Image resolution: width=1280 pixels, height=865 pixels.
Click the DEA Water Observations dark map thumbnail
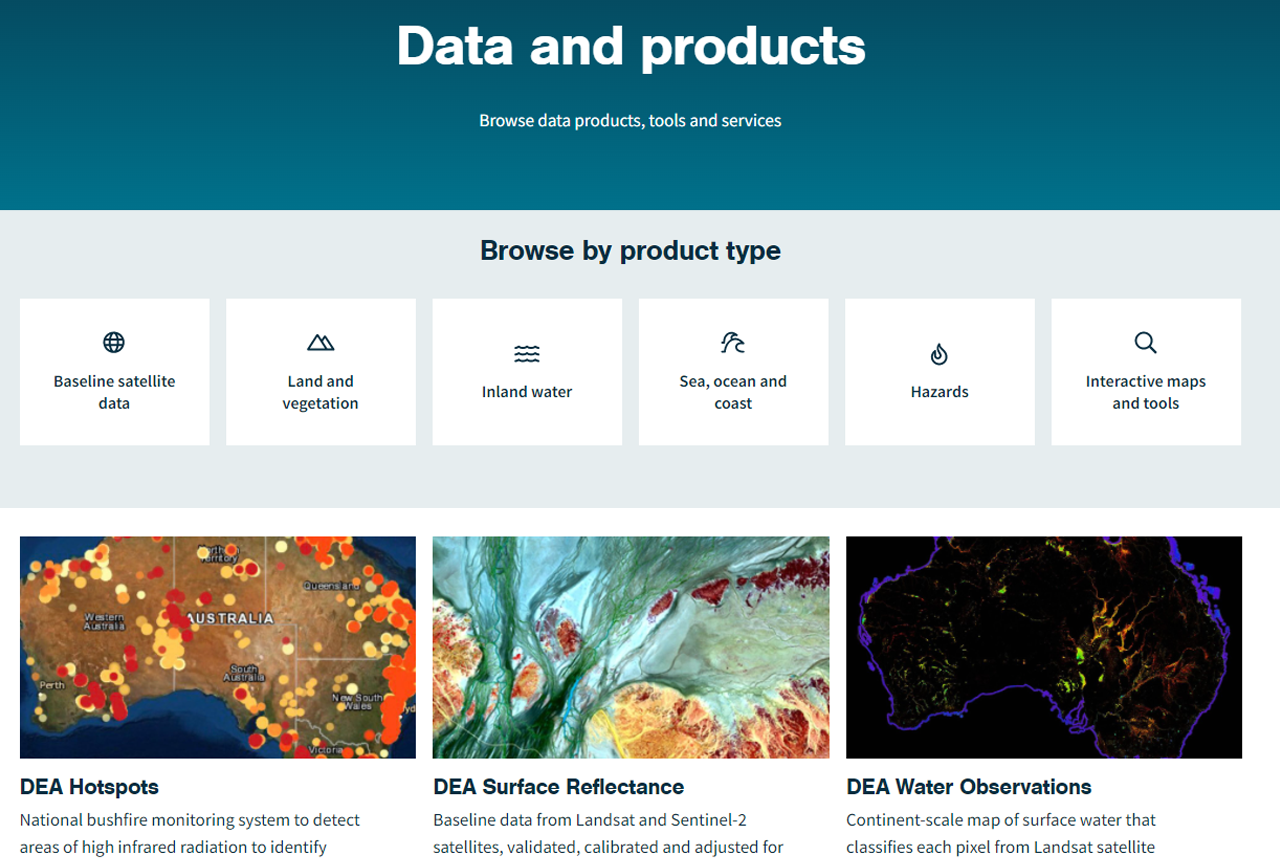pyautogui.click(x=1044, y=647)
